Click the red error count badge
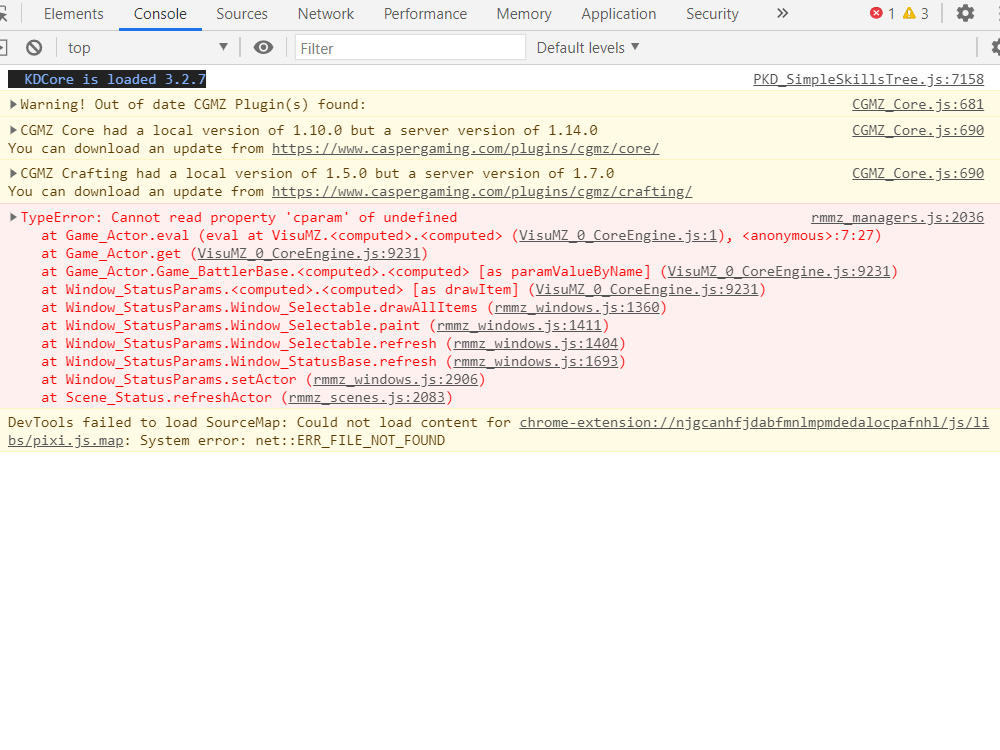 coord(883,13)
